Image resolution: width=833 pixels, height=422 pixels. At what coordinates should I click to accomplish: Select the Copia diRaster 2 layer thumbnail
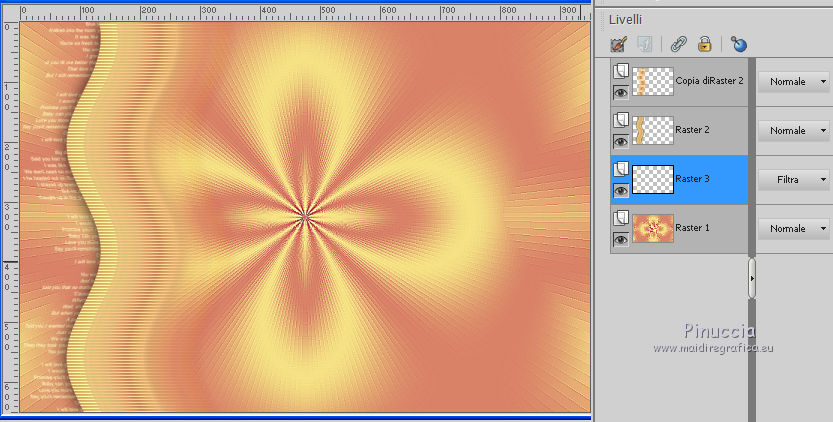(x=653, y=81)
